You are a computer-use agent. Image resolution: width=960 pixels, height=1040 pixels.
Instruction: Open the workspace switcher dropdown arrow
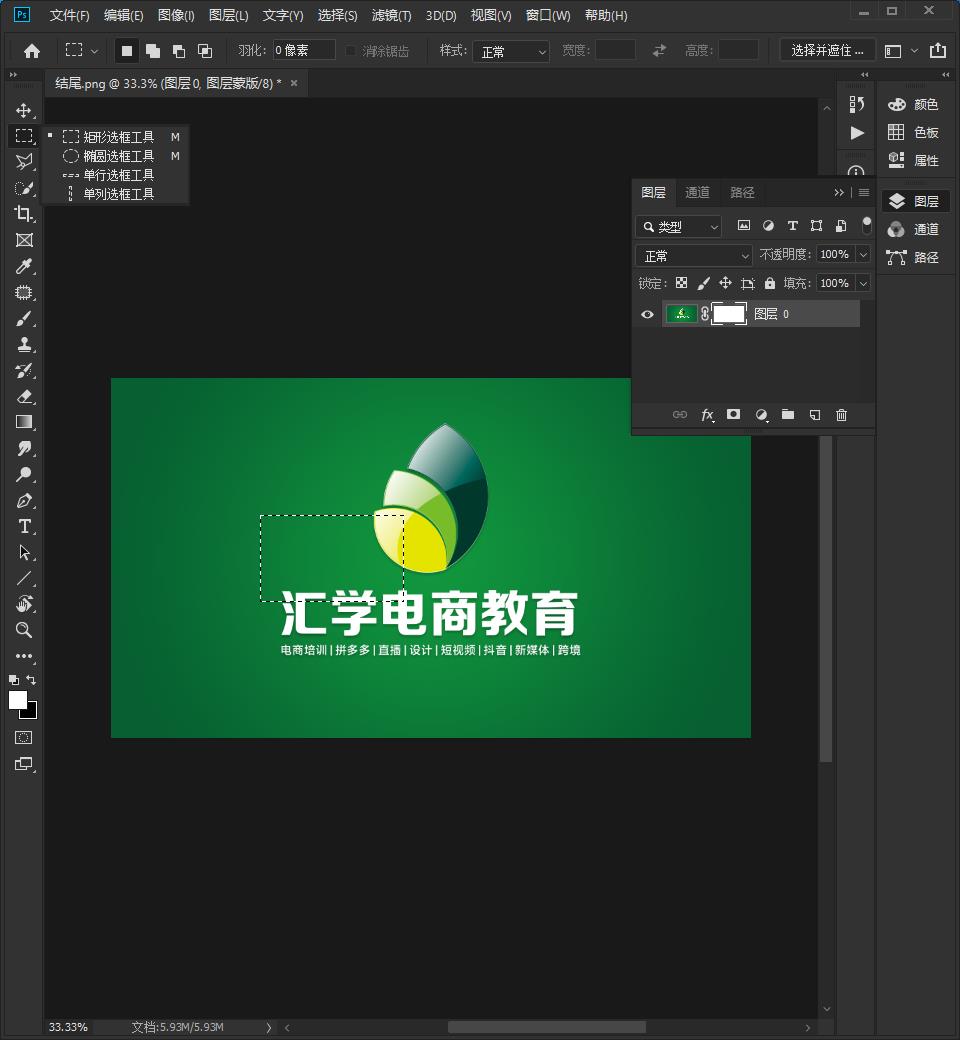(x=914, y=50)
